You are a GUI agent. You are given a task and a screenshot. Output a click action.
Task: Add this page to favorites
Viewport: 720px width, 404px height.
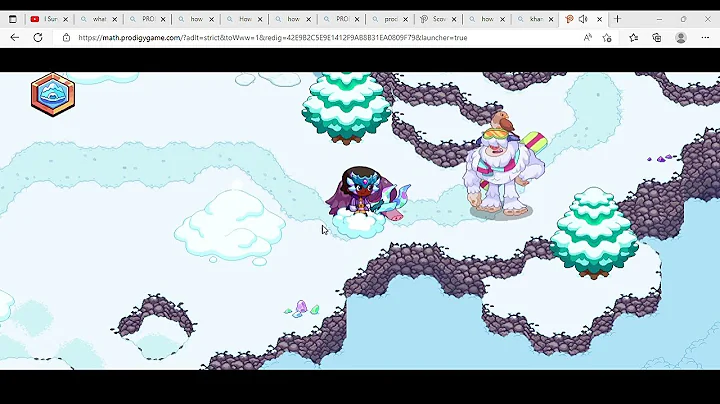point(607,38)
